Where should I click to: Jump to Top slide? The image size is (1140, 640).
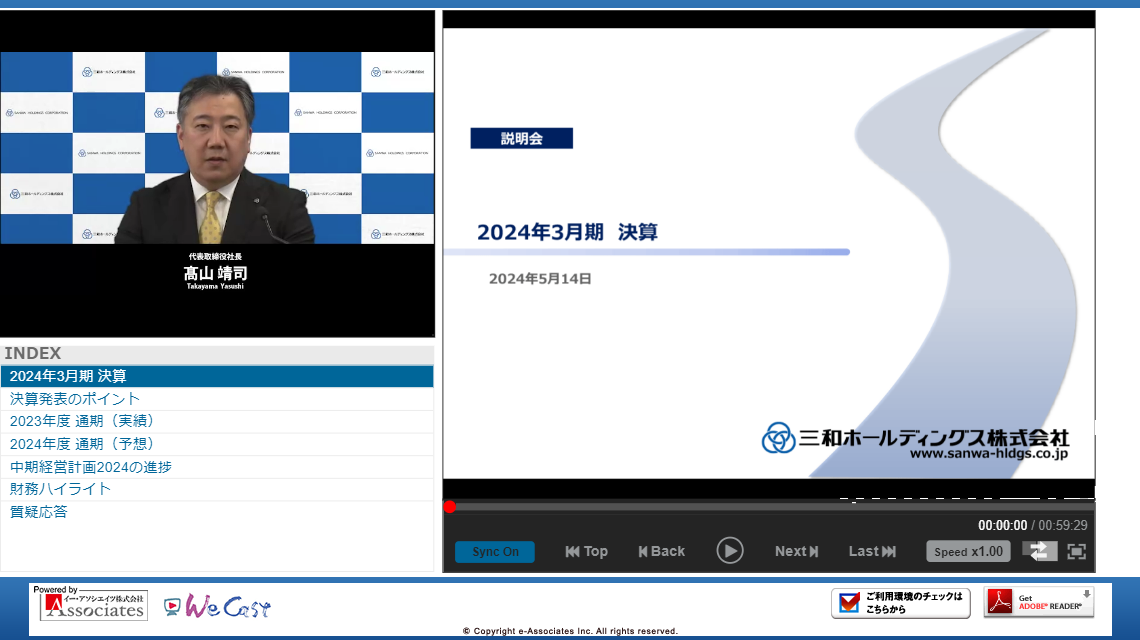click(586, 551)
